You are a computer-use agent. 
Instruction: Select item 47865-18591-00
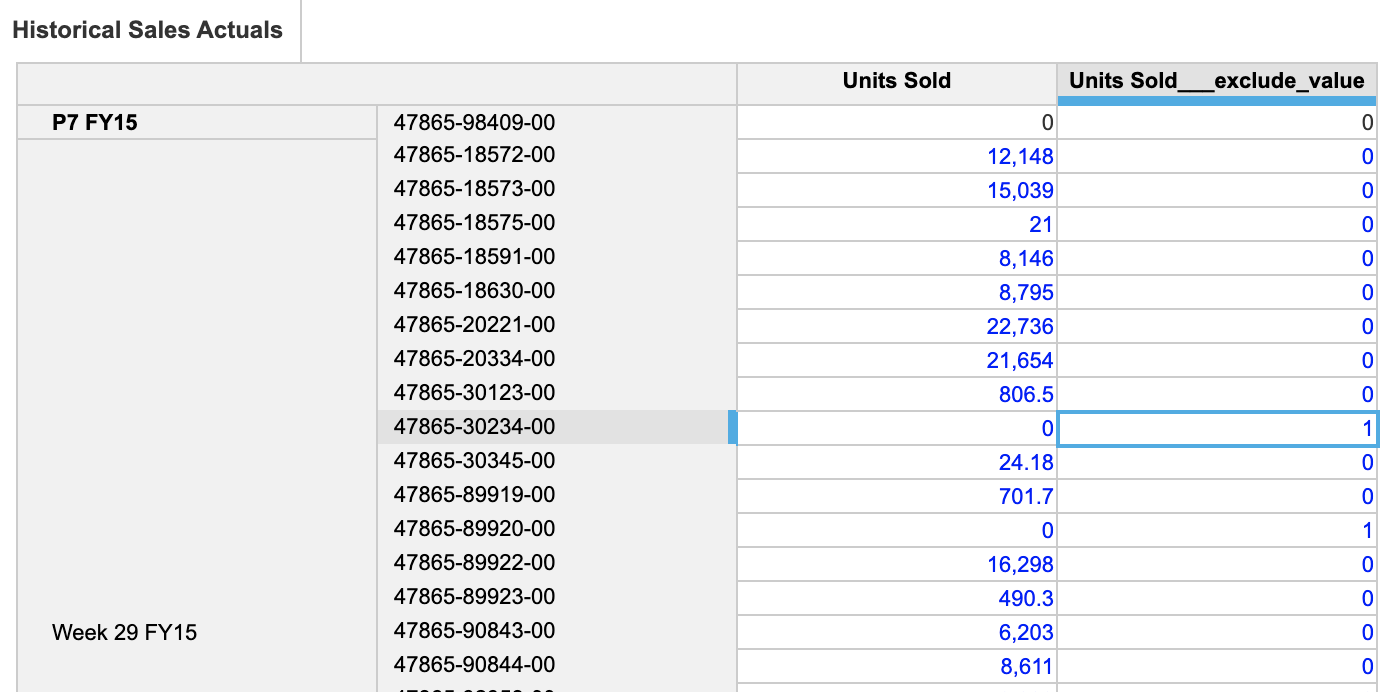[x=557, y=258]
